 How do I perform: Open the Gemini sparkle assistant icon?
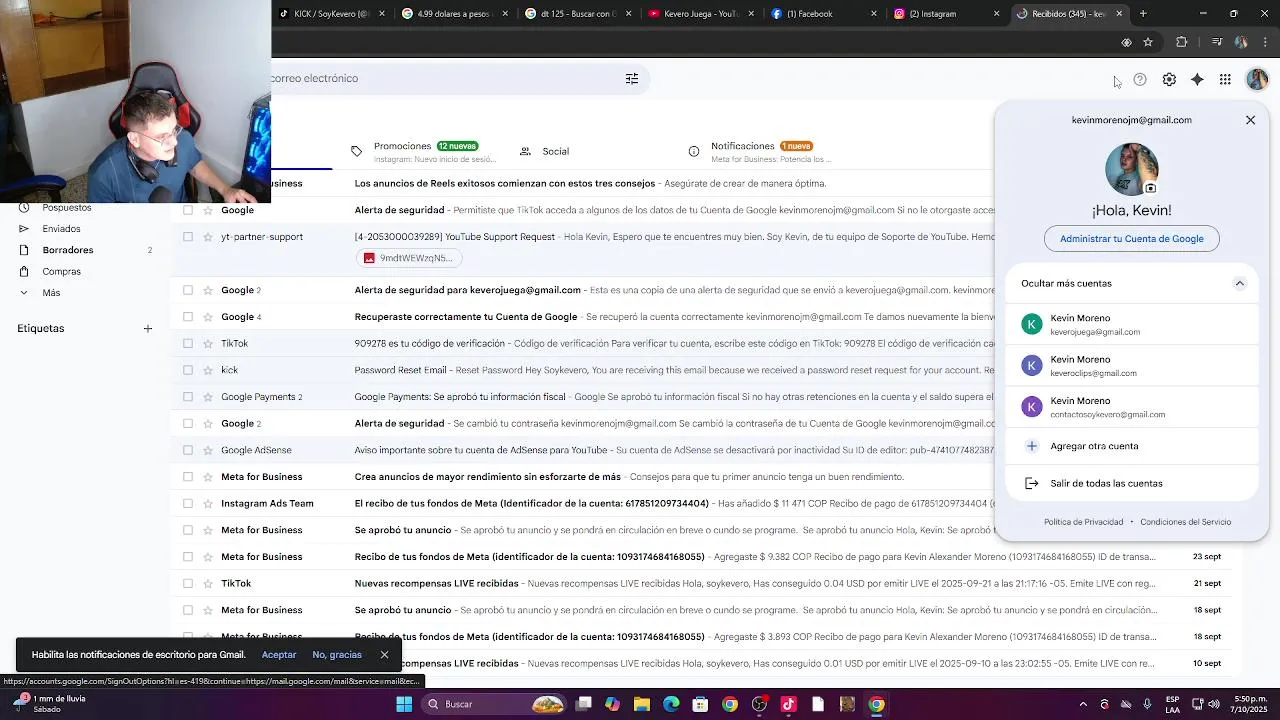[x=1197, y=80]
